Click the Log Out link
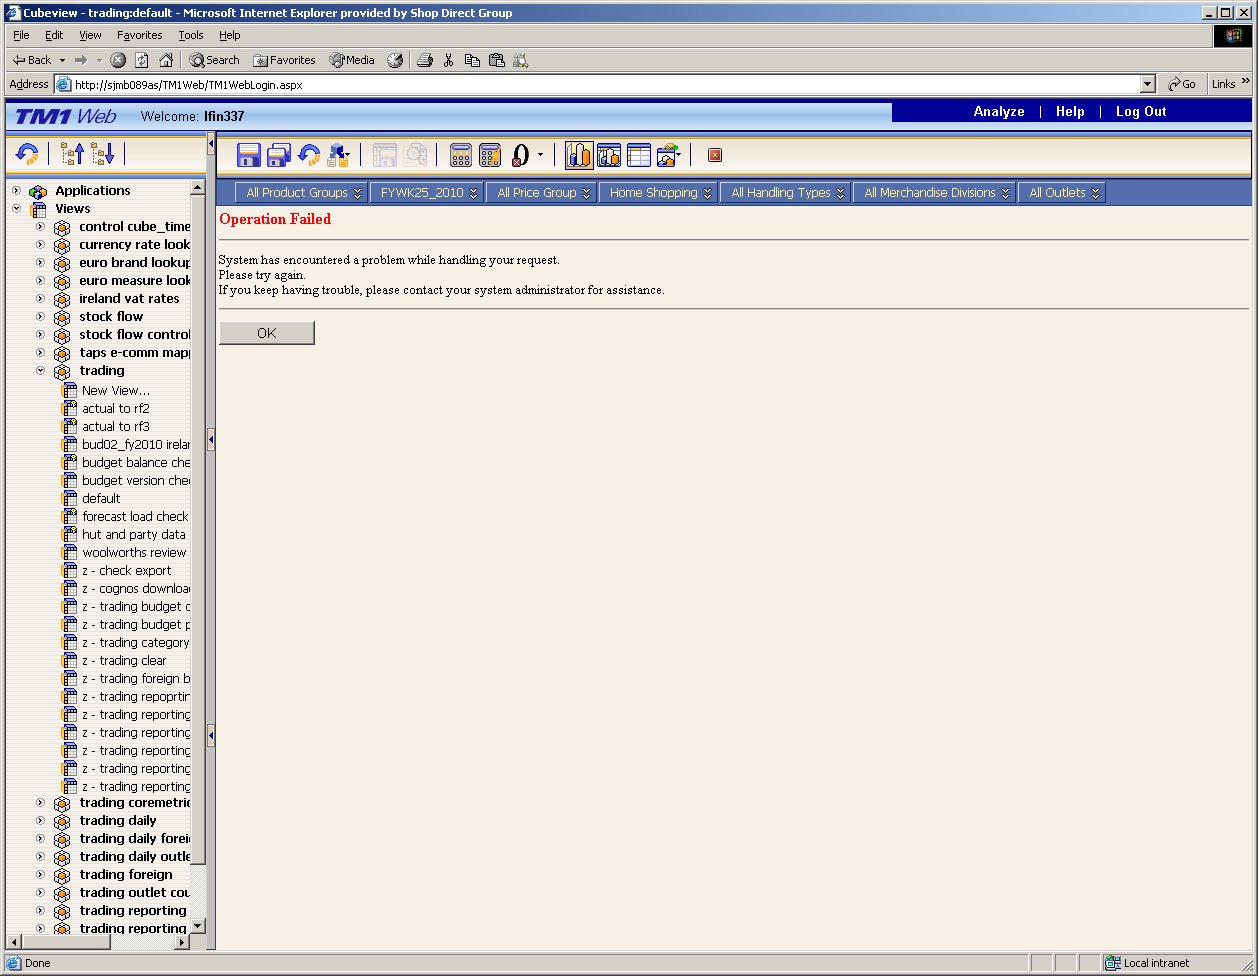Image resolution: width=1258 pixels, height=976 pixels. tap(1140, 112)
